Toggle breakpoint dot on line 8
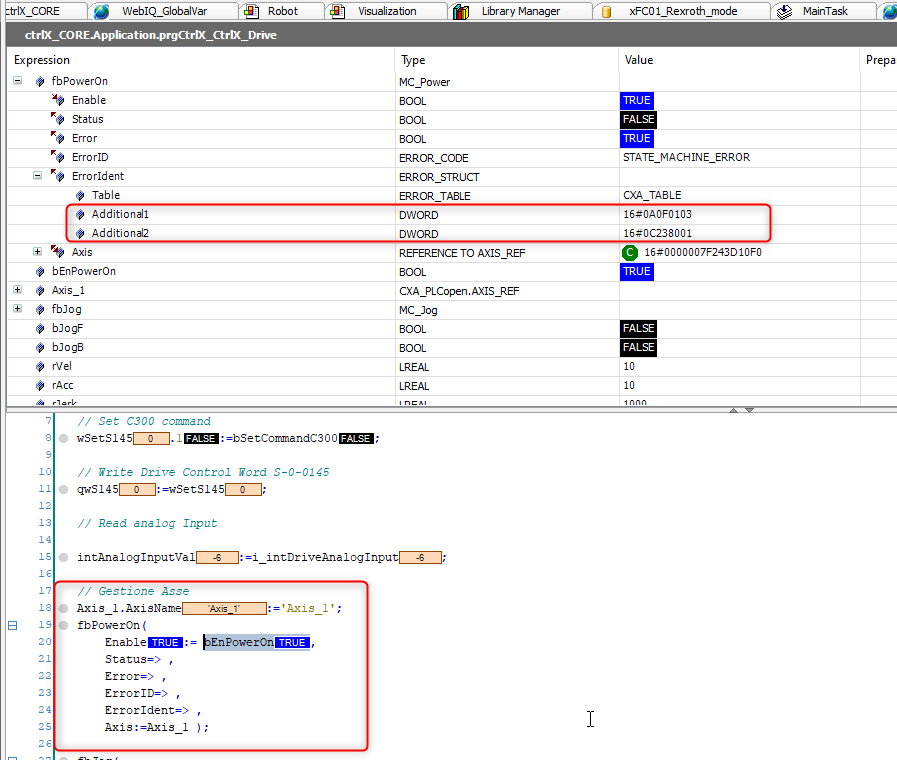The width and height of the screenshot is (897, 760). point(63,438)
